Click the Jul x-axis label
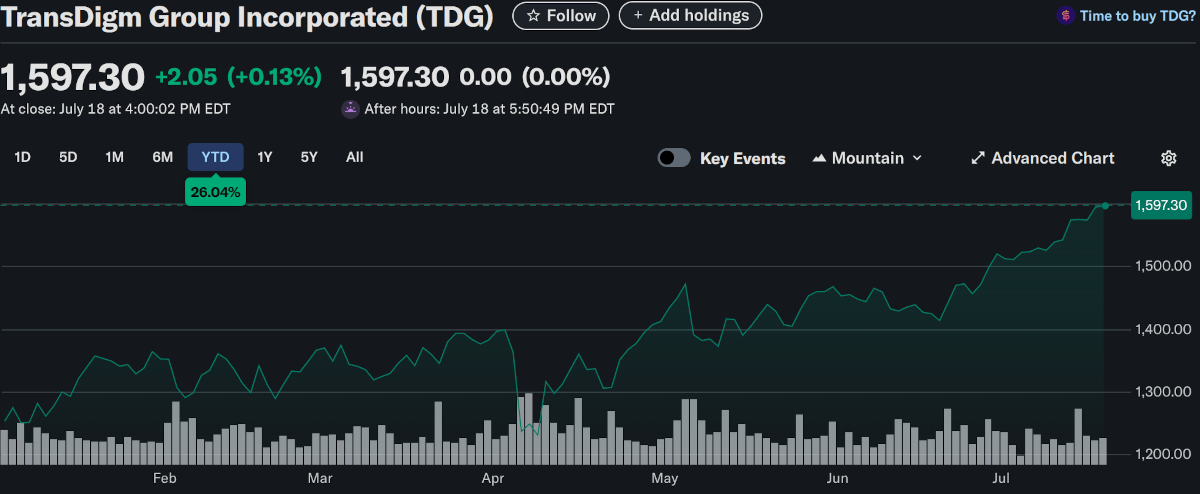This screenshot has height=494, width=1200. (x=1000, y=479)
